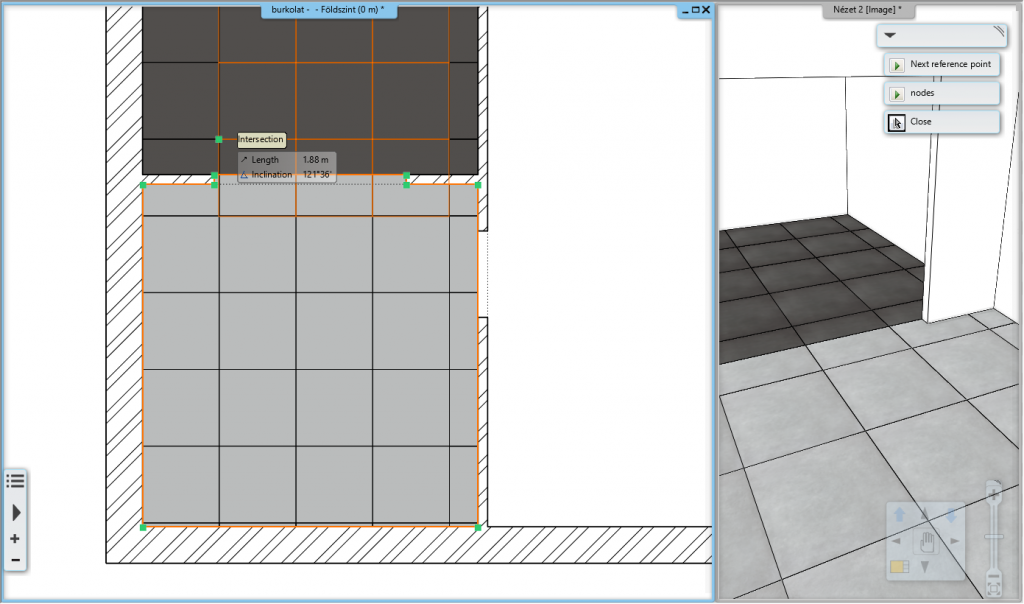Zoom in with the plus button on floorplan
Screen dimensions: 1024x604
pos(15,539)
